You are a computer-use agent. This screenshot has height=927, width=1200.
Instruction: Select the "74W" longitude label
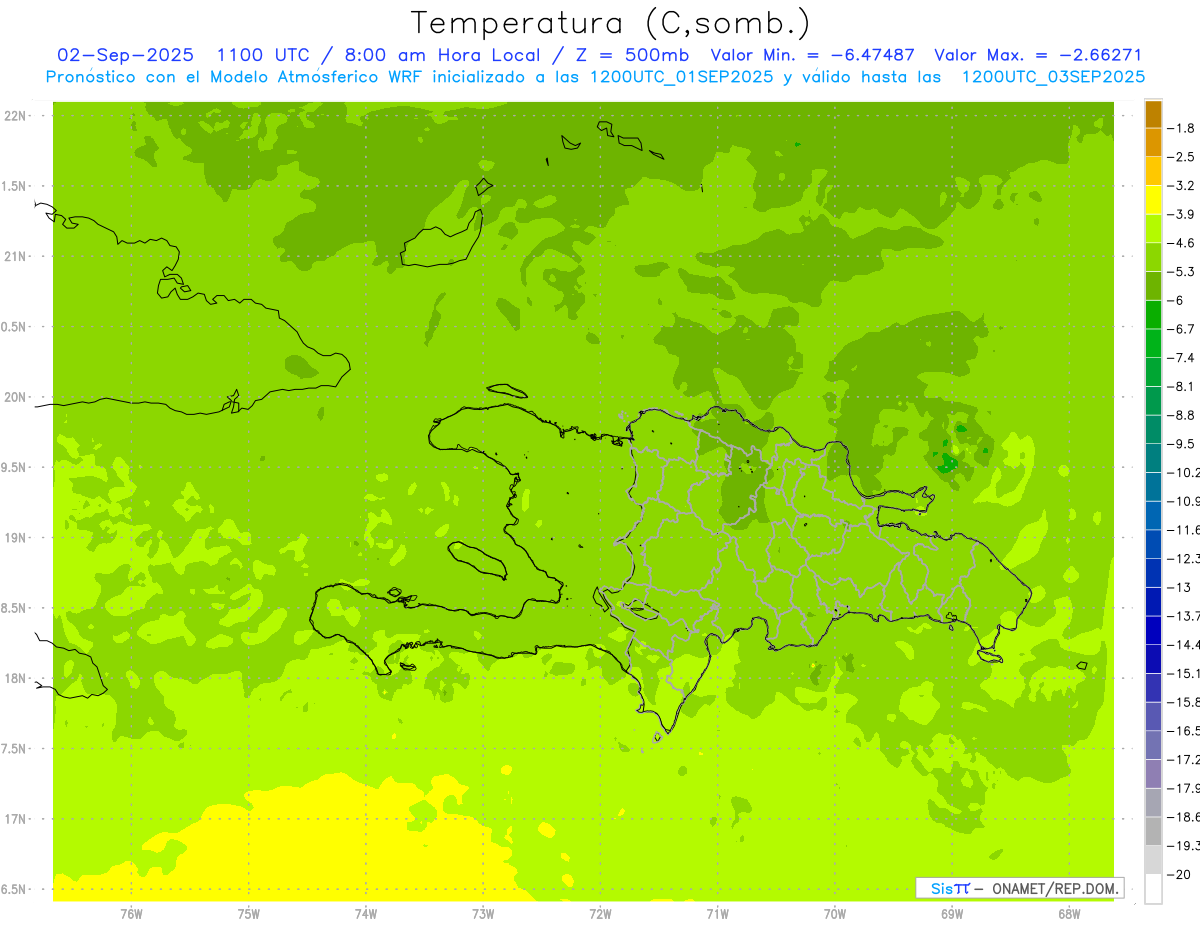tap(365, 914)
